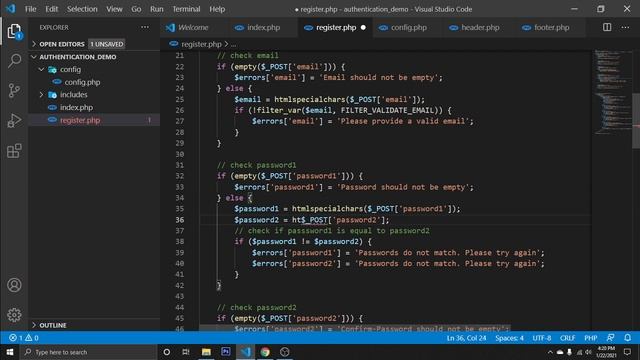640x360 pixels.
Task: Open the Run menu
Action: (157, 9)
